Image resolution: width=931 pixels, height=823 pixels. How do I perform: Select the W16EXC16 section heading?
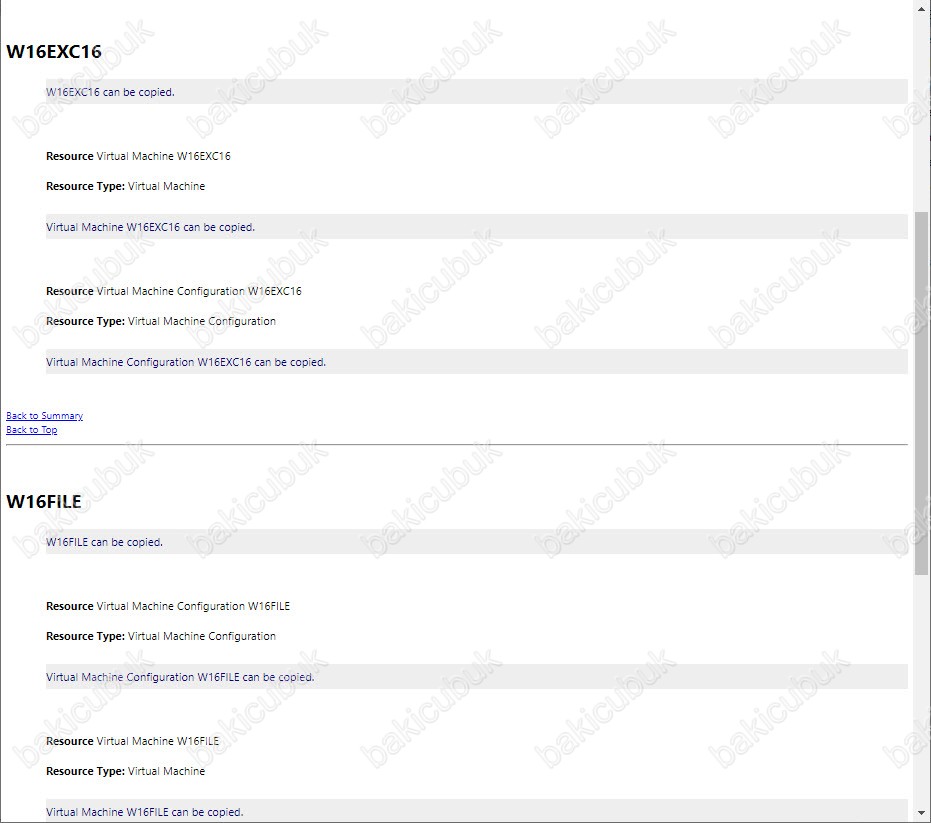coord(53,52)
